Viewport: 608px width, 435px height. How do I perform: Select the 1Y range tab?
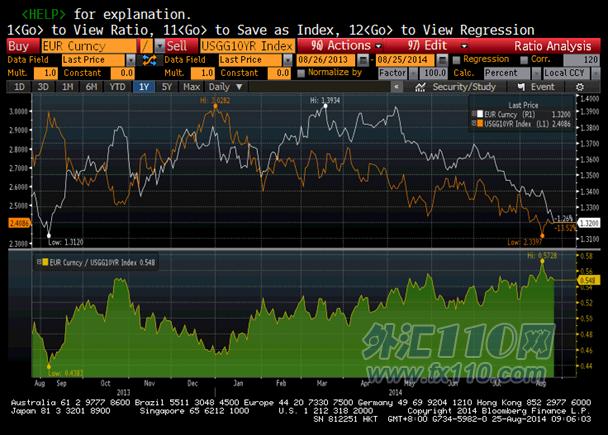point(144,87)
